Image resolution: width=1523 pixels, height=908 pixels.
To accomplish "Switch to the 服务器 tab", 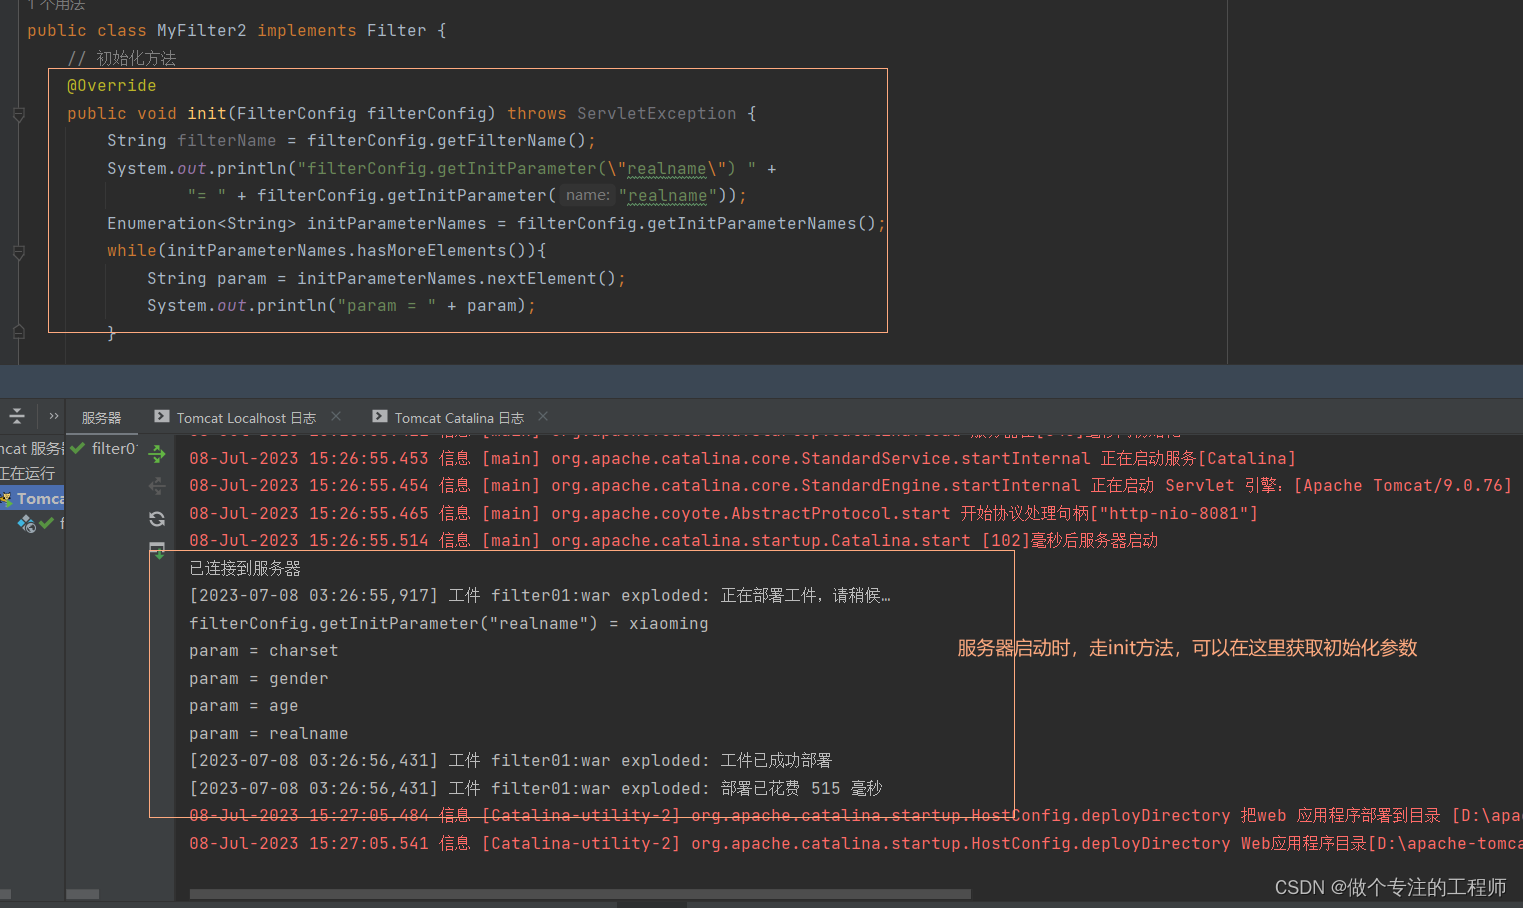I will (x=101, y=417).
